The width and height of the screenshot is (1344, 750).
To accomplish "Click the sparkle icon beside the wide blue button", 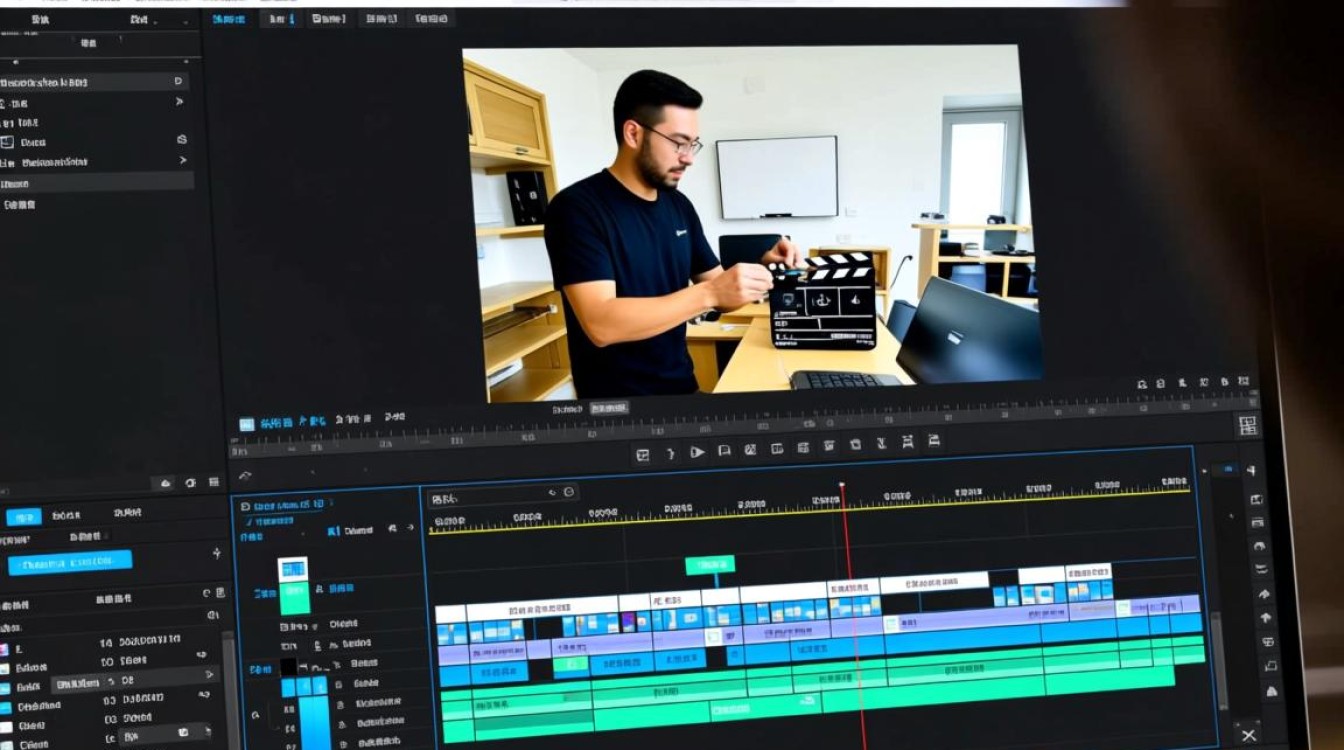I will (x=217, y=554).
